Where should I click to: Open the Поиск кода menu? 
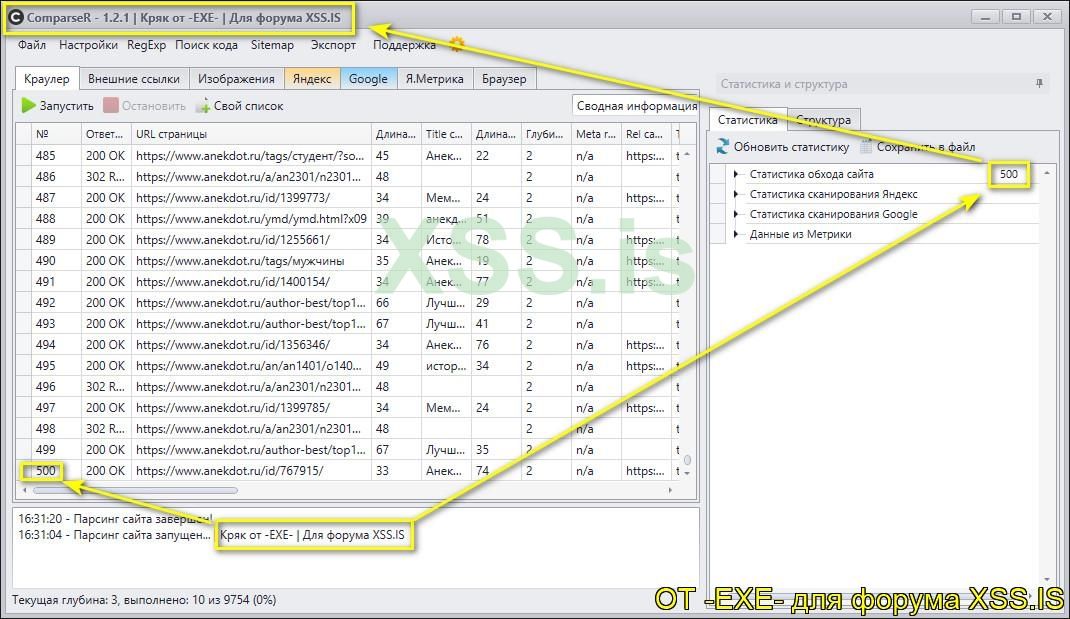click(206, 45)
